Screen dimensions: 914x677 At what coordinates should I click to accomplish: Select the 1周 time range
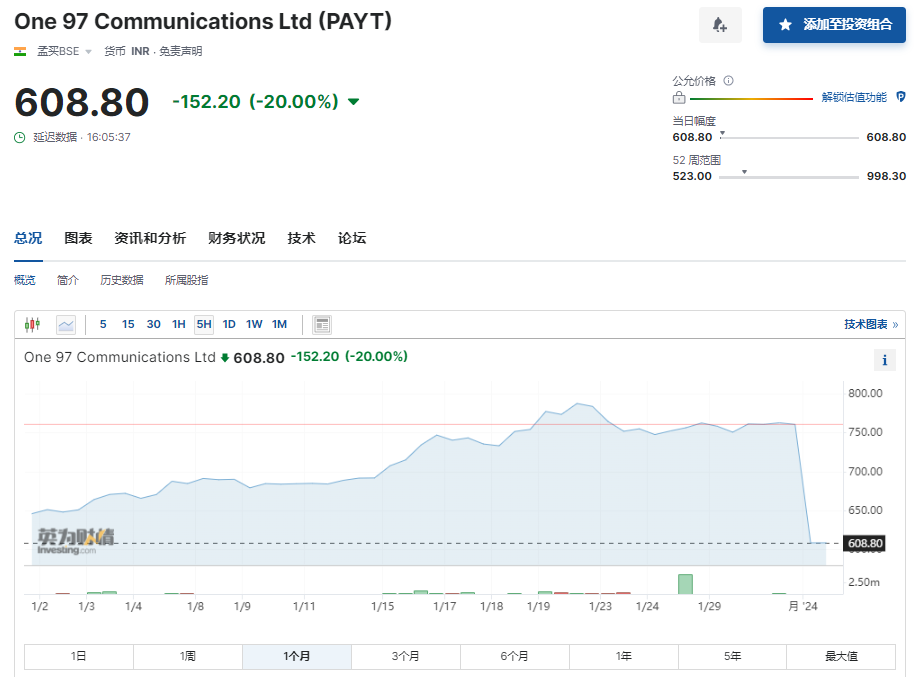pyautogui.click(x=188, y=657)
